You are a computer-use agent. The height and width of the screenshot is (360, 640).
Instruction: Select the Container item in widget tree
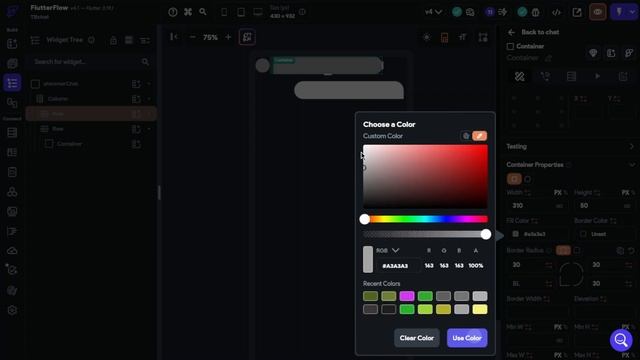coord(69,144)
